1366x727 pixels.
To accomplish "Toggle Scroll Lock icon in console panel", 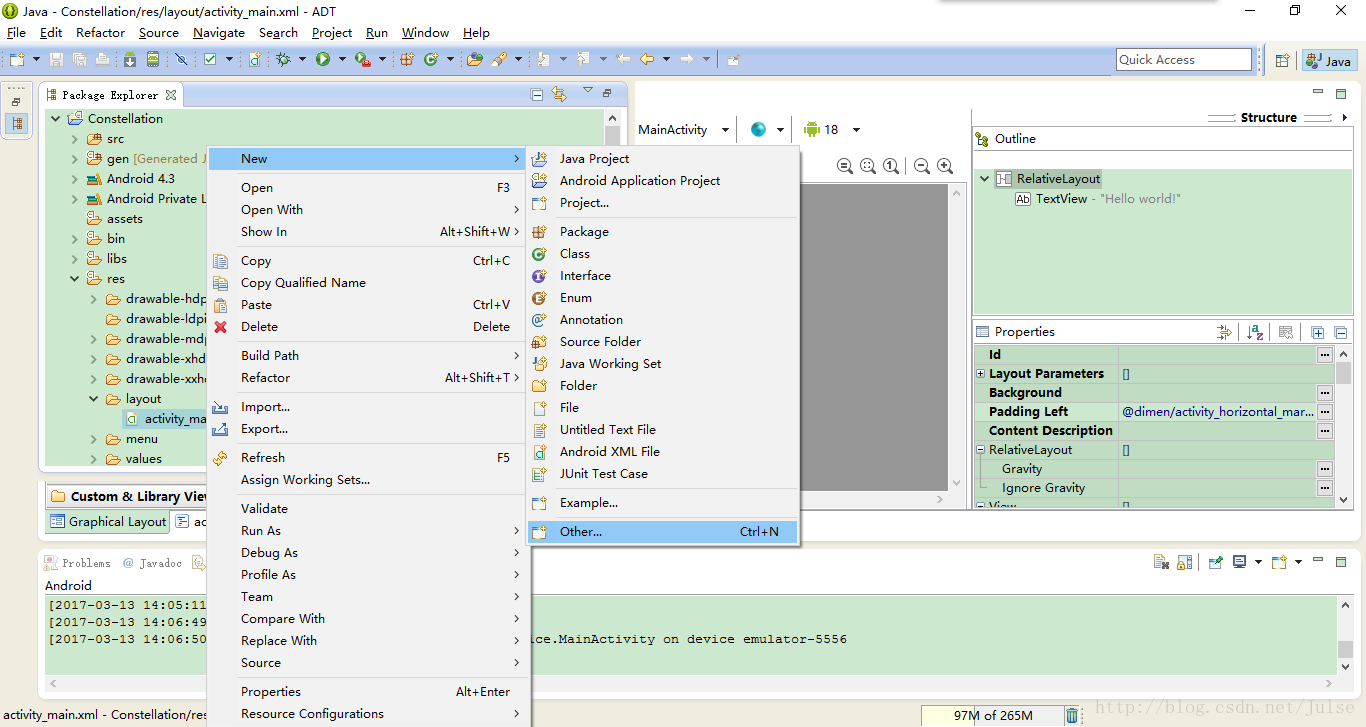I will tap(1184, 562).
